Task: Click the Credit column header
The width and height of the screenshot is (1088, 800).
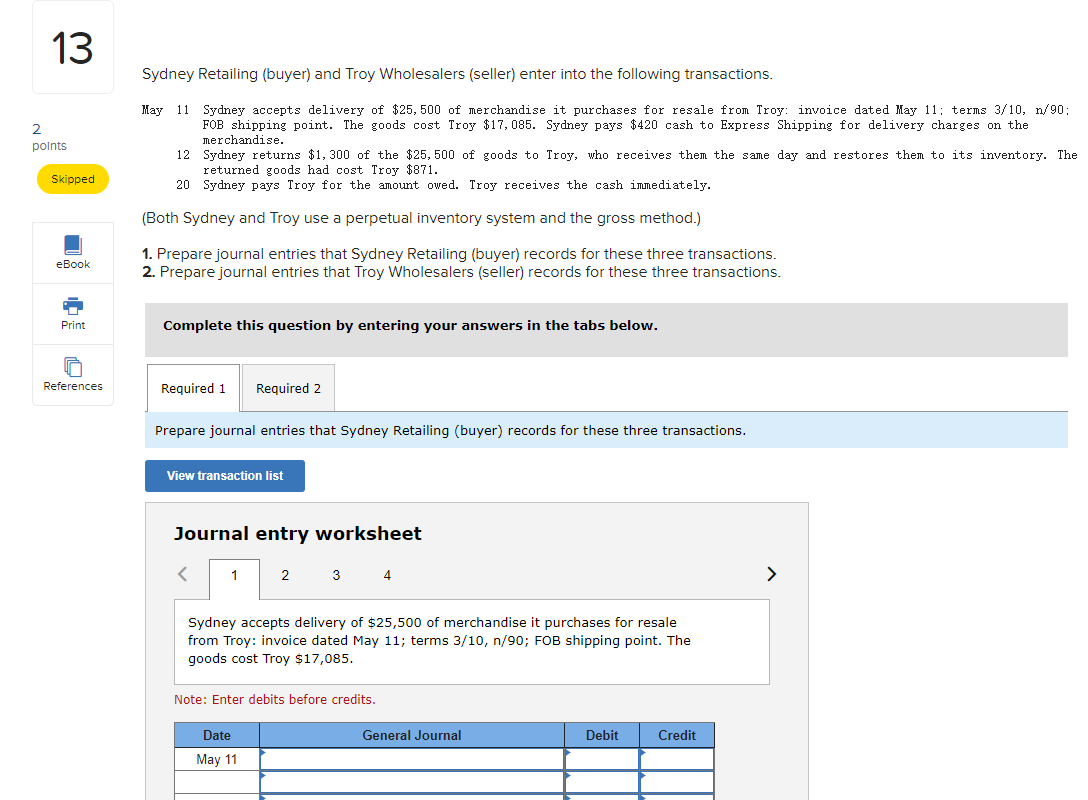Action: (677, 735)
